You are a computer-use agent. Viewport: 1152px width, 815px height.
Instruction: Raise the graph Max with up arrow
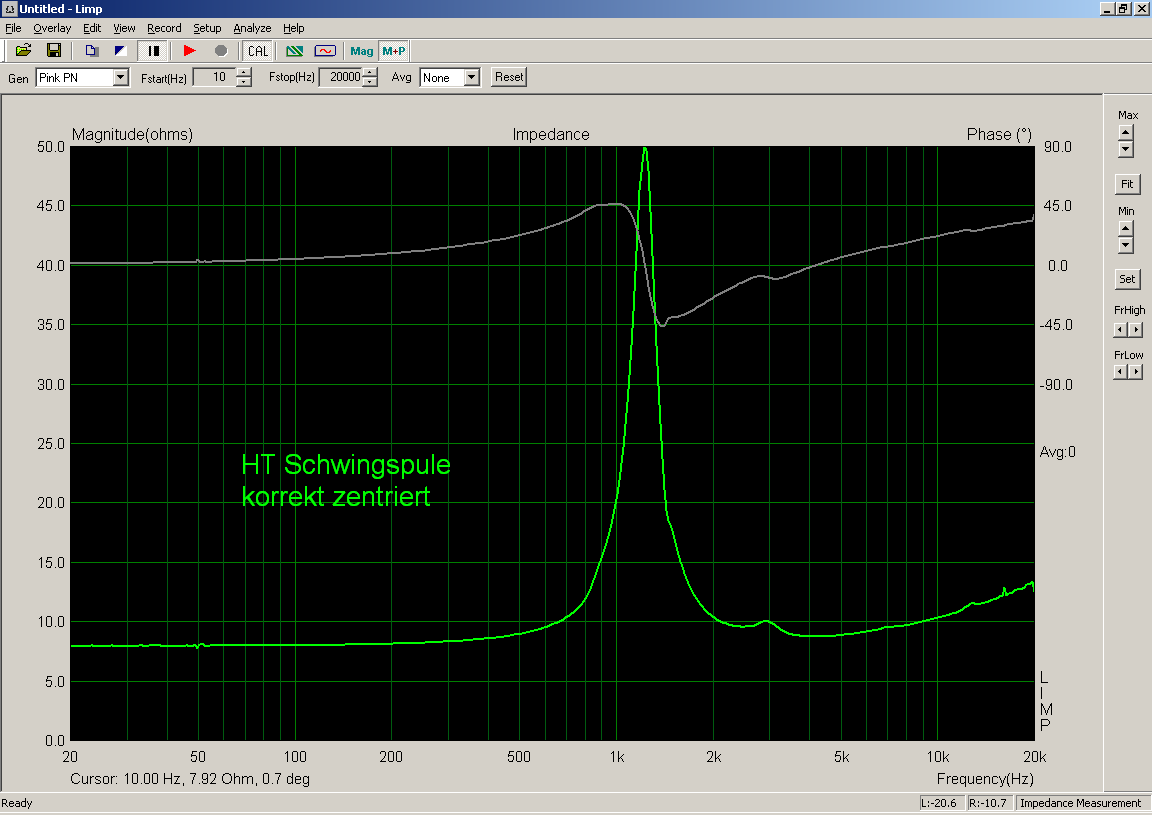[x=1126, y=132]
